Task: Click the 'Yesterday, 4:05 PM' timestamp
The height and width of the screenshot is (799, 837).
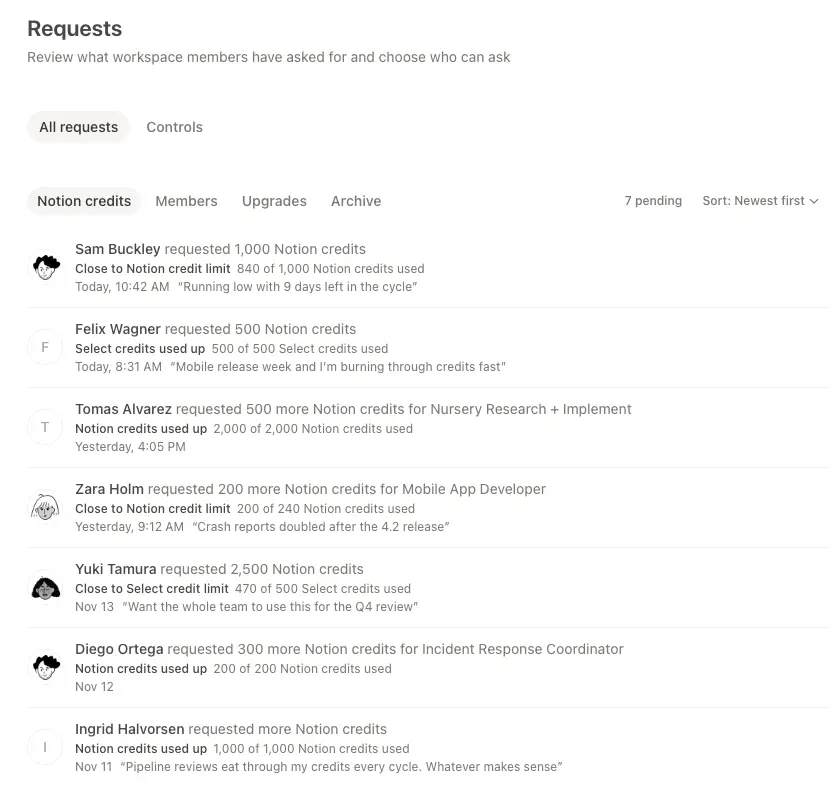Action: pos(130,447)
